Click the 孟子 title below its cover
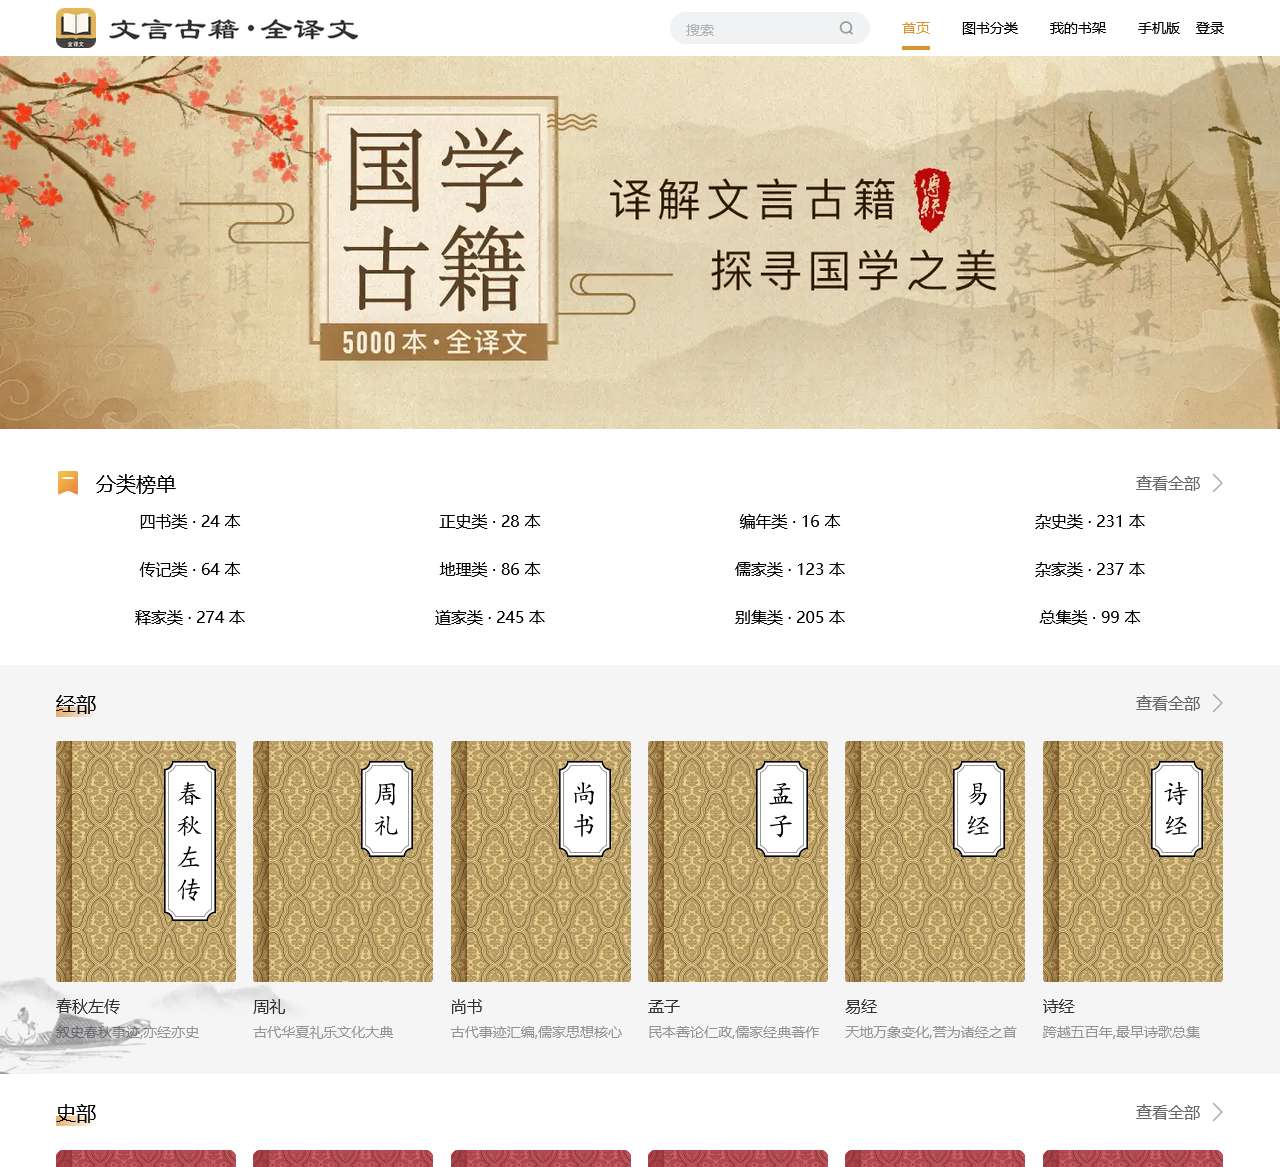 (x=664, y=1006)
